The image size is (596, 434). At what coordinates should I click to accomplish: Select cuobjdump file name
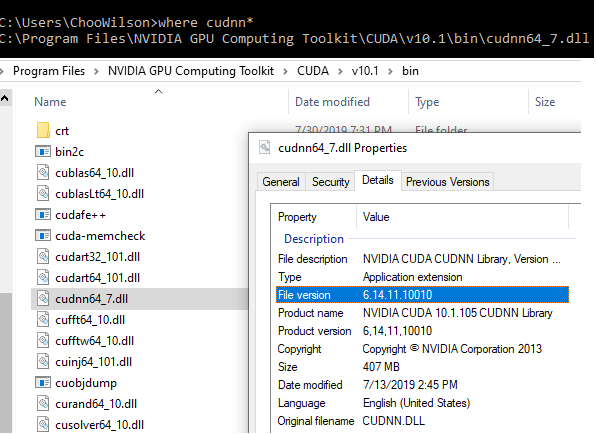coord(86,383)
